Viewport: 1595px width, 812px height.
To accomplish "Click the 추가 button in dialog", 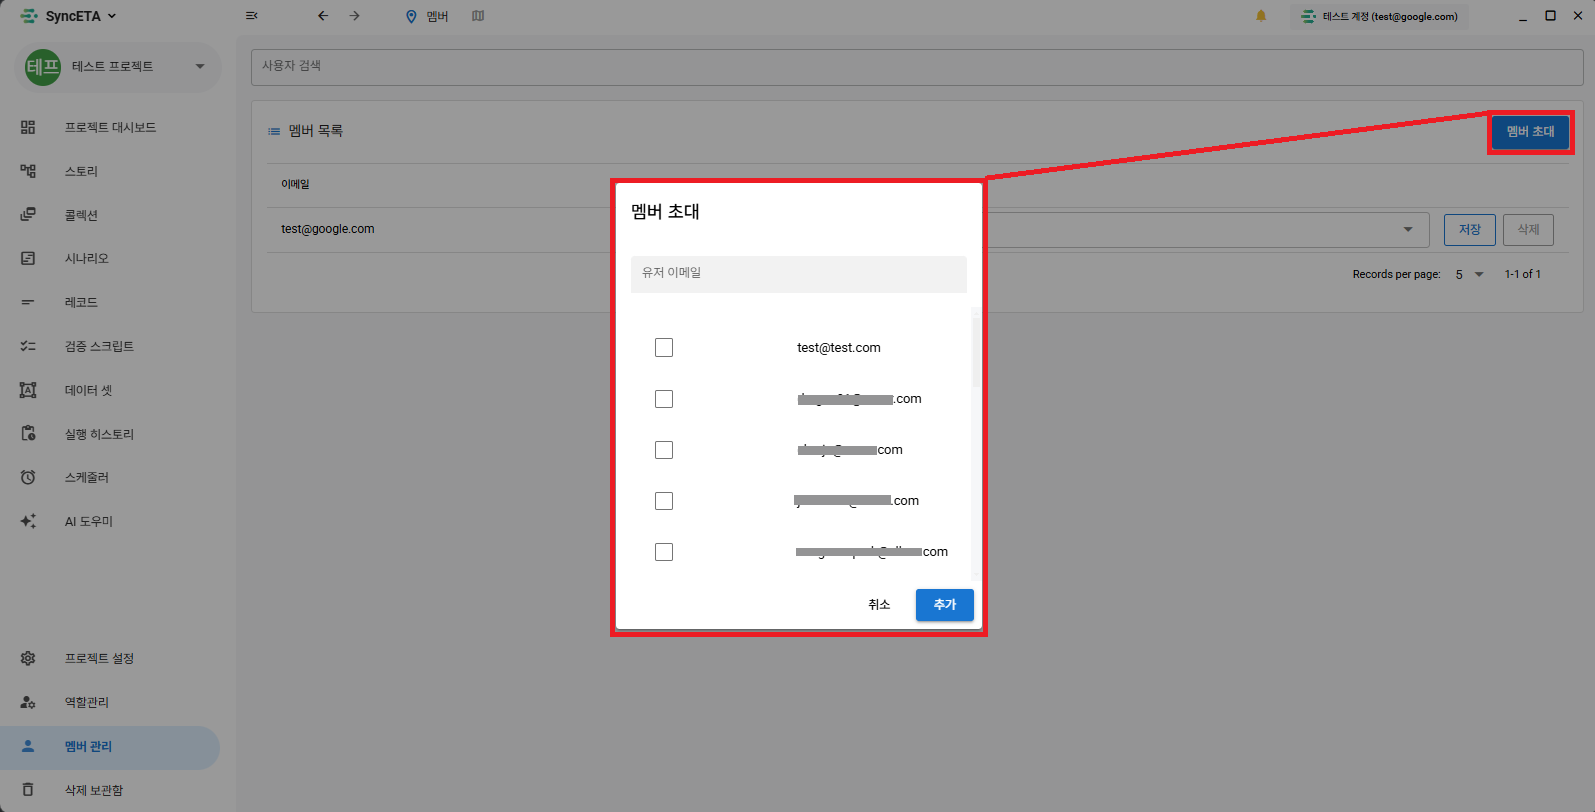I will [944, 605].
